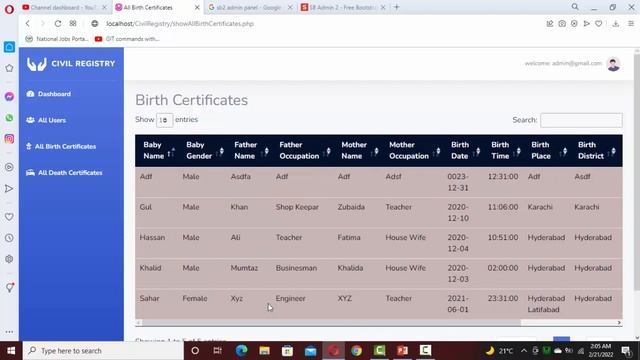Click the horizontal table scrollbar

coord(331,323)
